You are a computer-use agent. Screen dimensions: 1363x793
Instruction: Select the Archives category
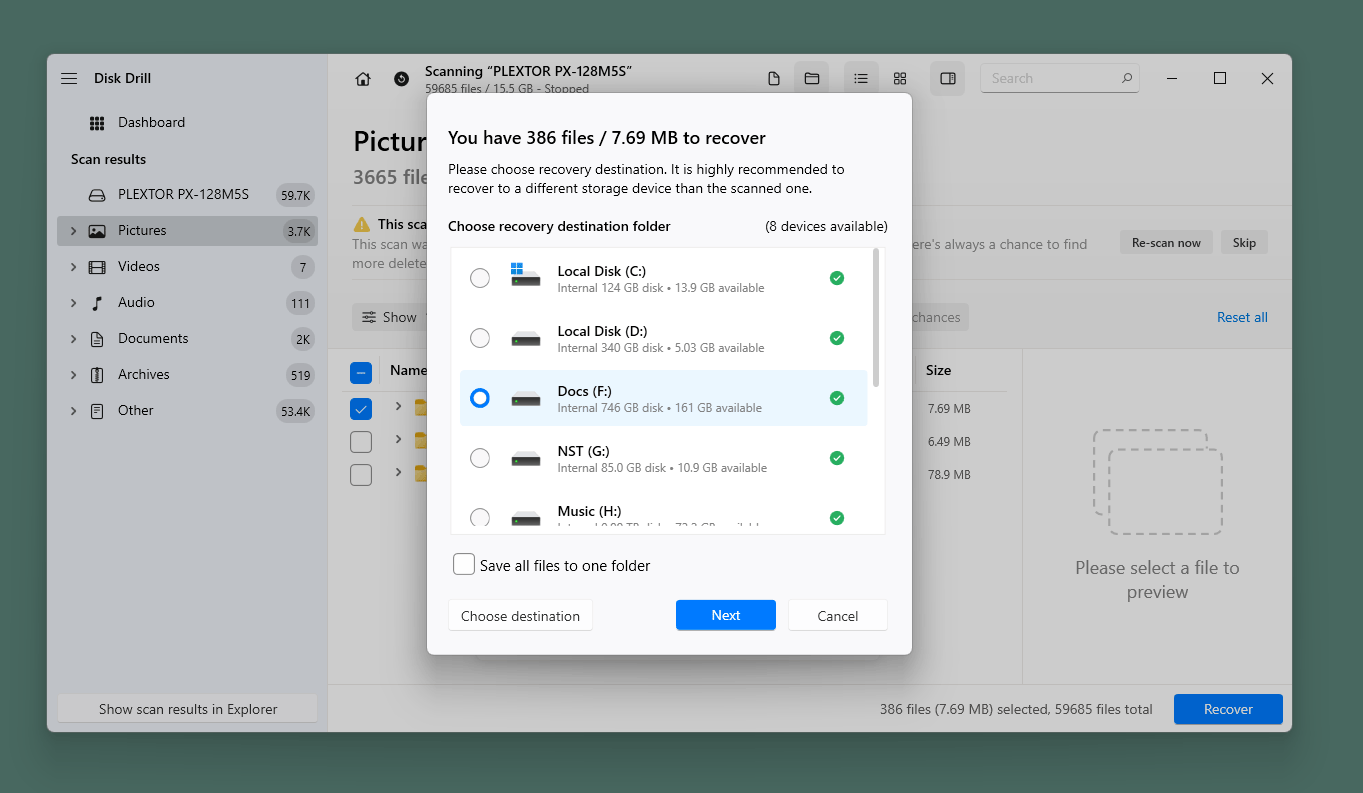click(x=187, y=375)
